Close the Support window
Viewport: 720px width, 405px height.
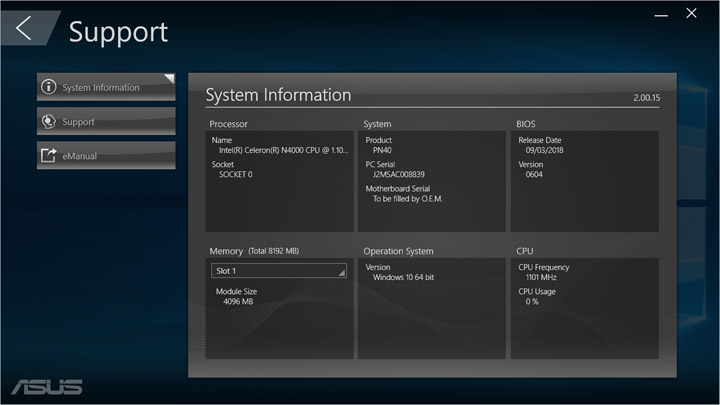click(x=691, y=13)
